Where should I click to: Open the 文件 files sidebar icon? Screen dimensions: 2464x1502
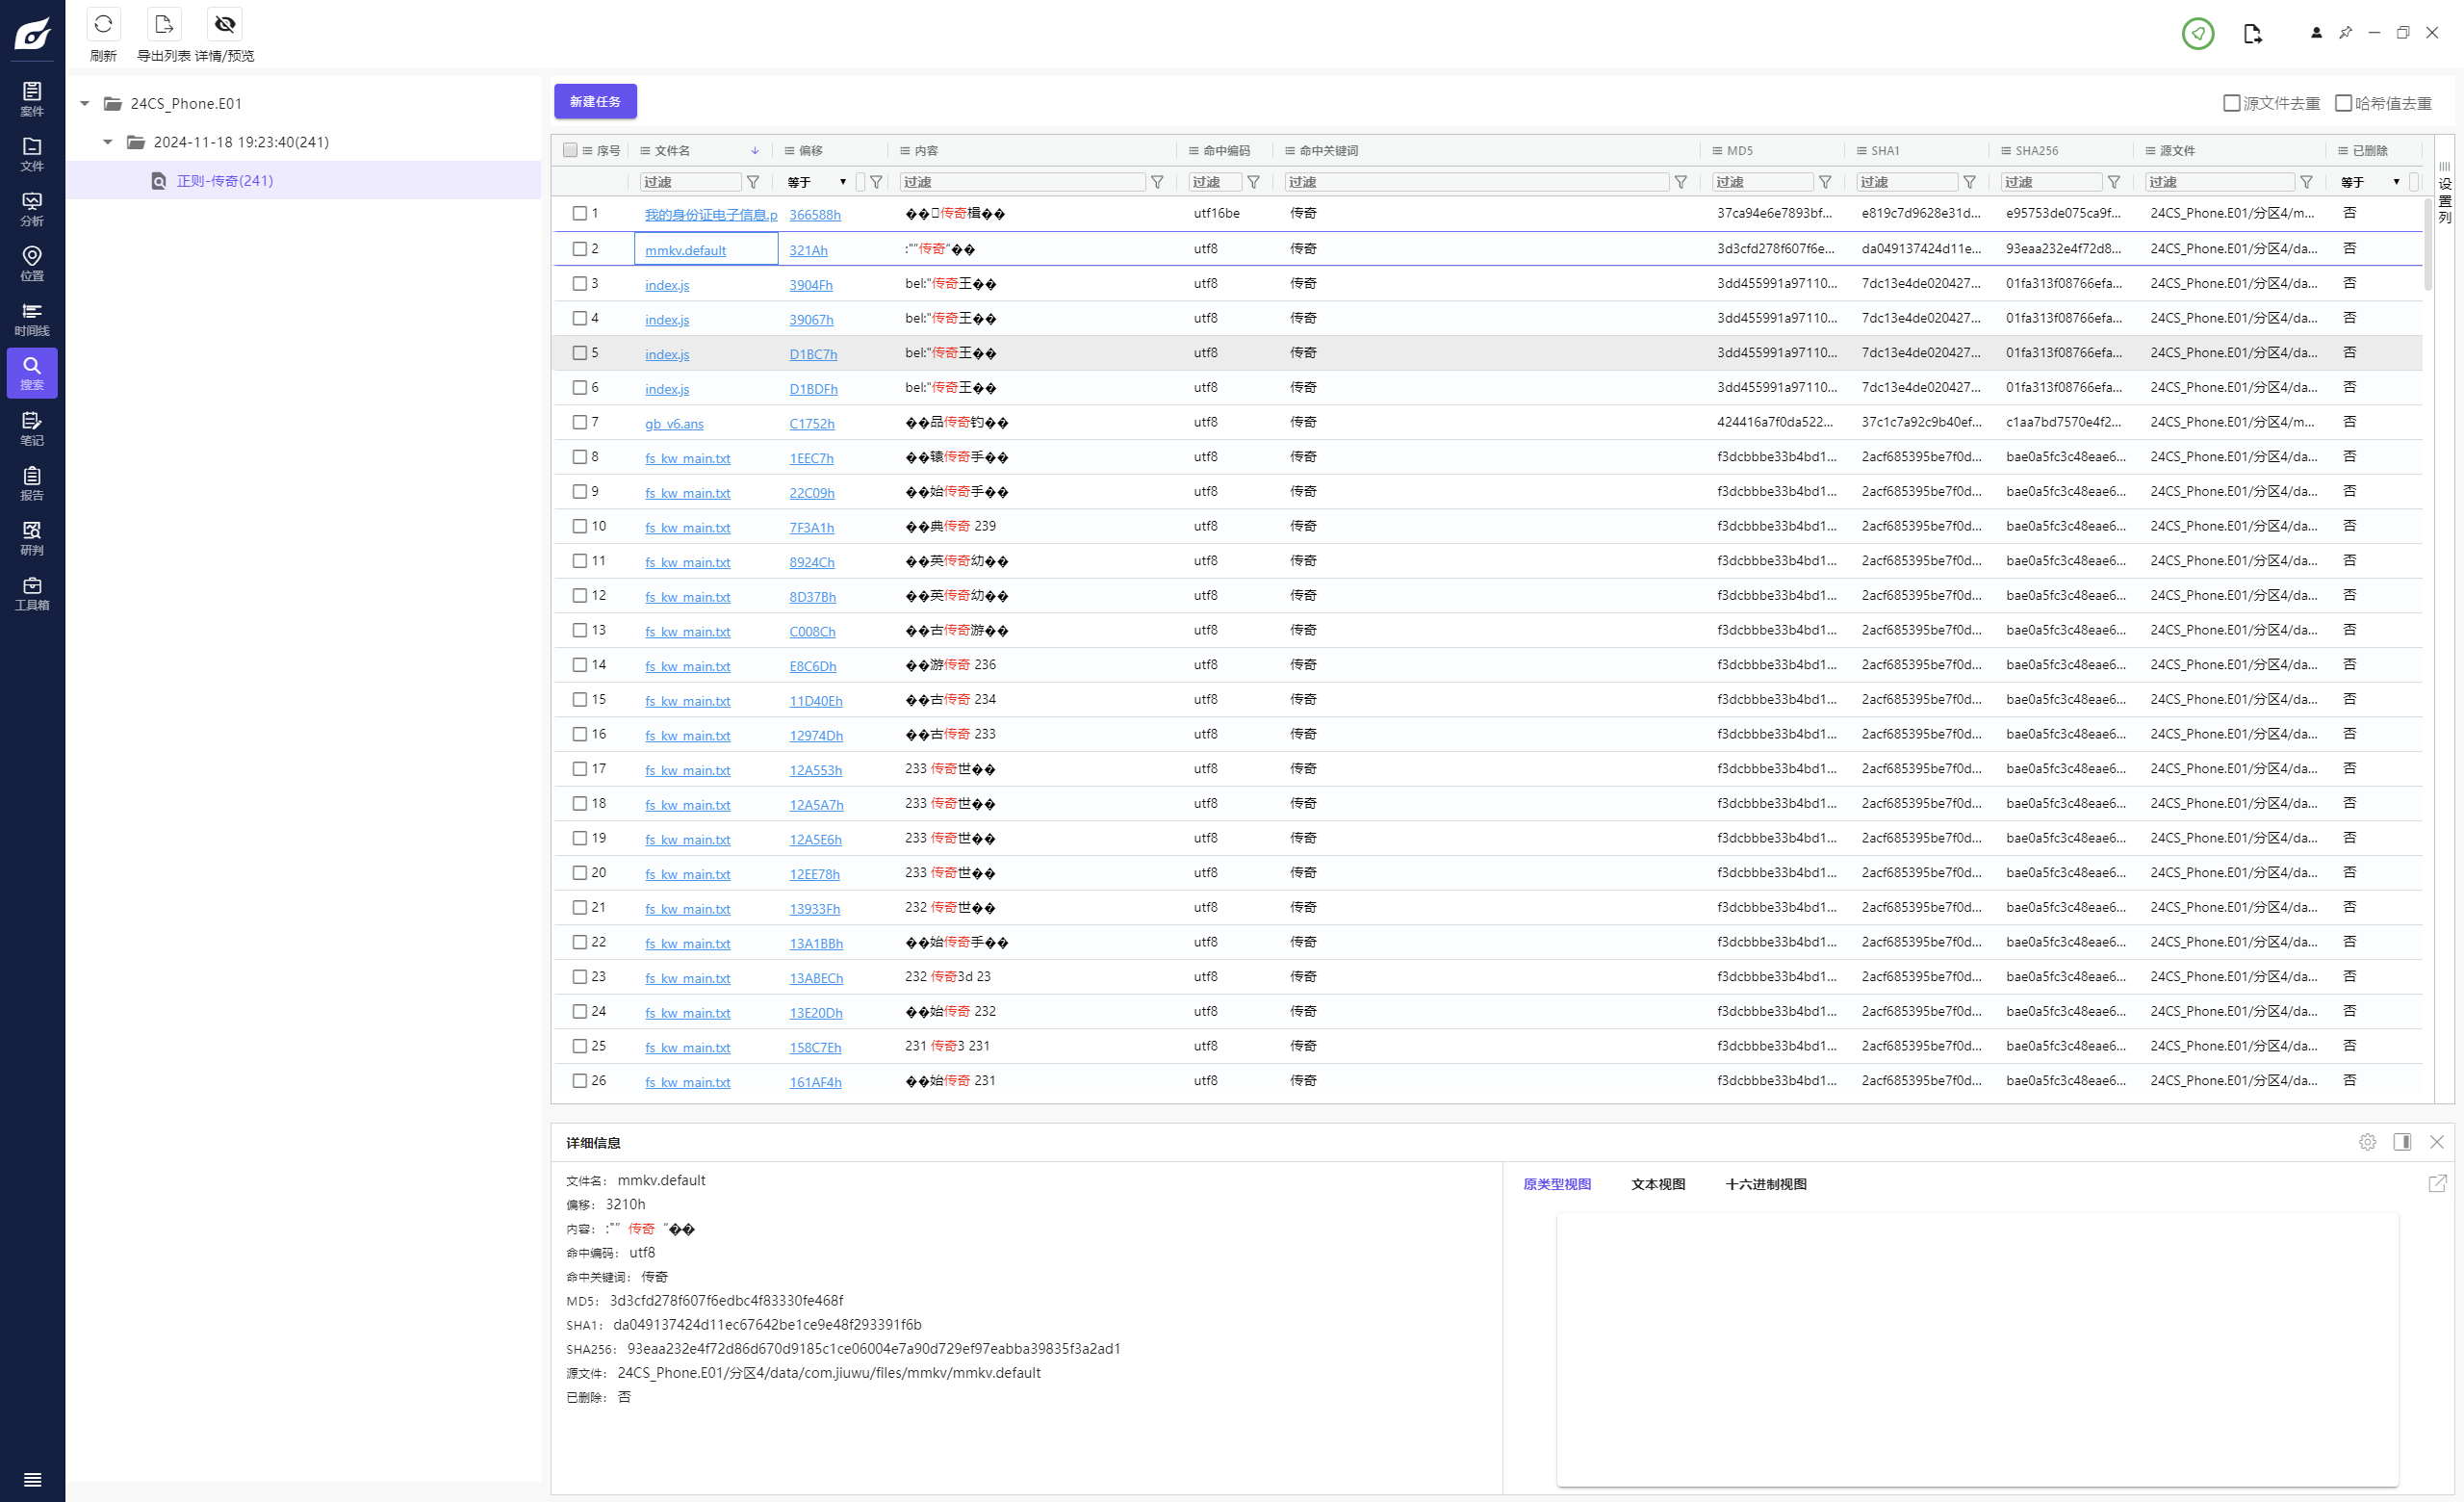pyautogui.click(x=32, y=154)
